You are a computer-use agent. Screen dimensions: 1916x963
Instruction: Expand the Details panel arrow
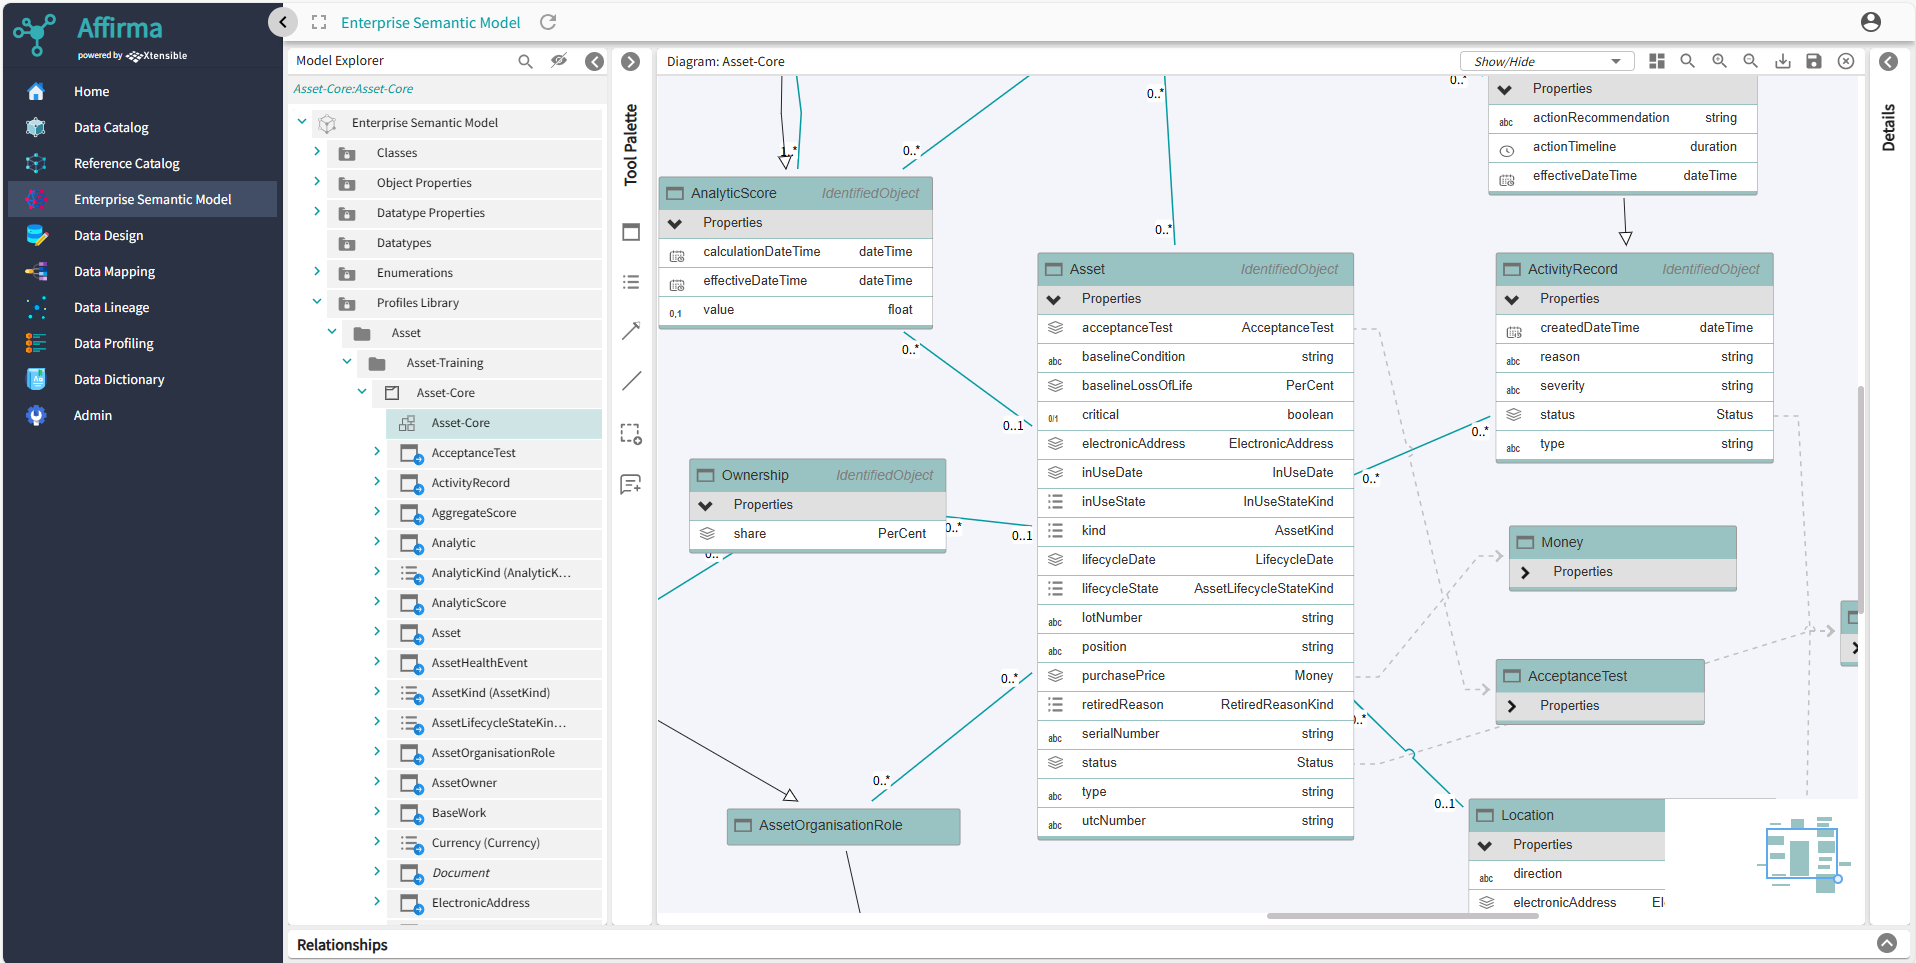[1888, 61]
